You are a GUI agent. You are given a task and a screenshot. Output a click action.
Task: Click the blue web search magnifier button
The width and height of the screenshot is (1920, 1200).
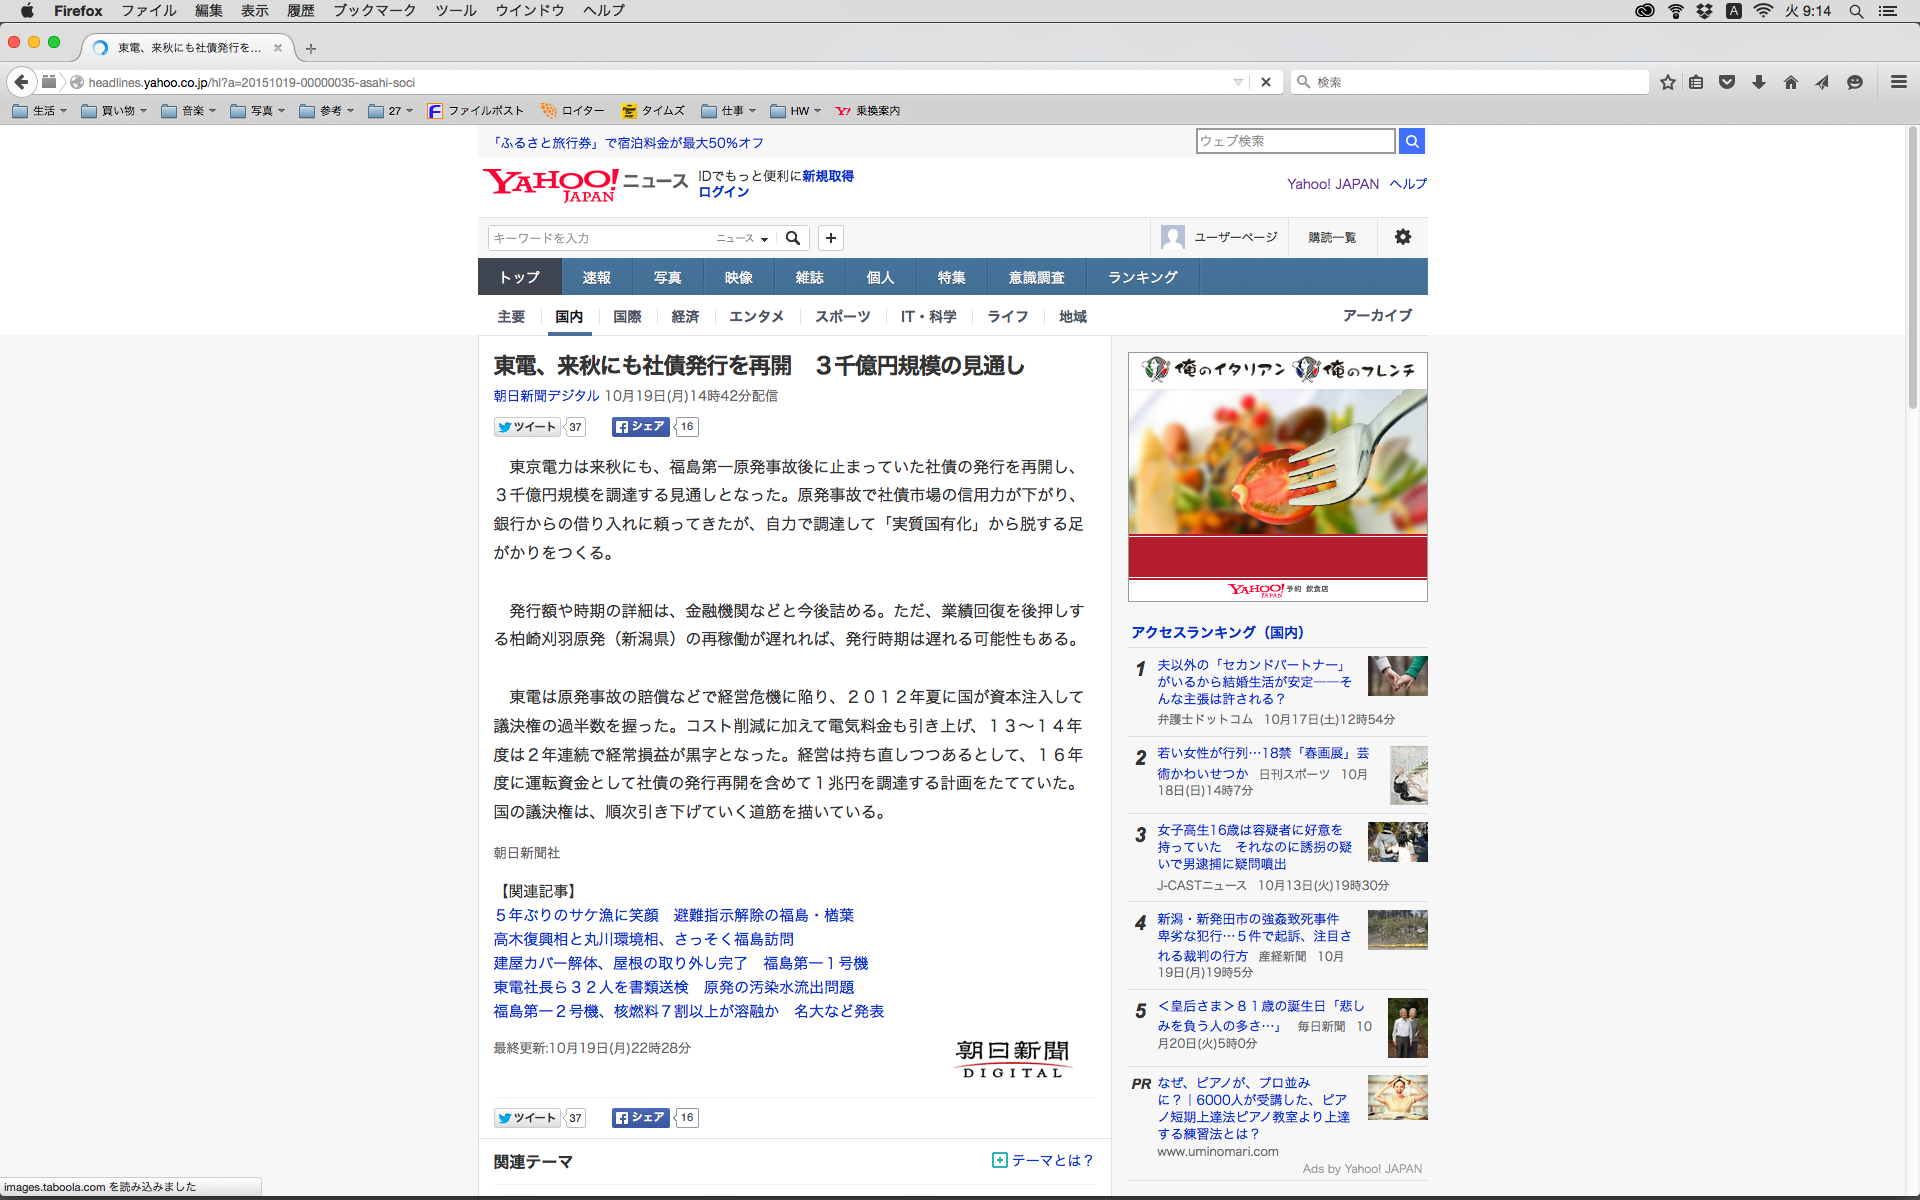coord(1411,141)
